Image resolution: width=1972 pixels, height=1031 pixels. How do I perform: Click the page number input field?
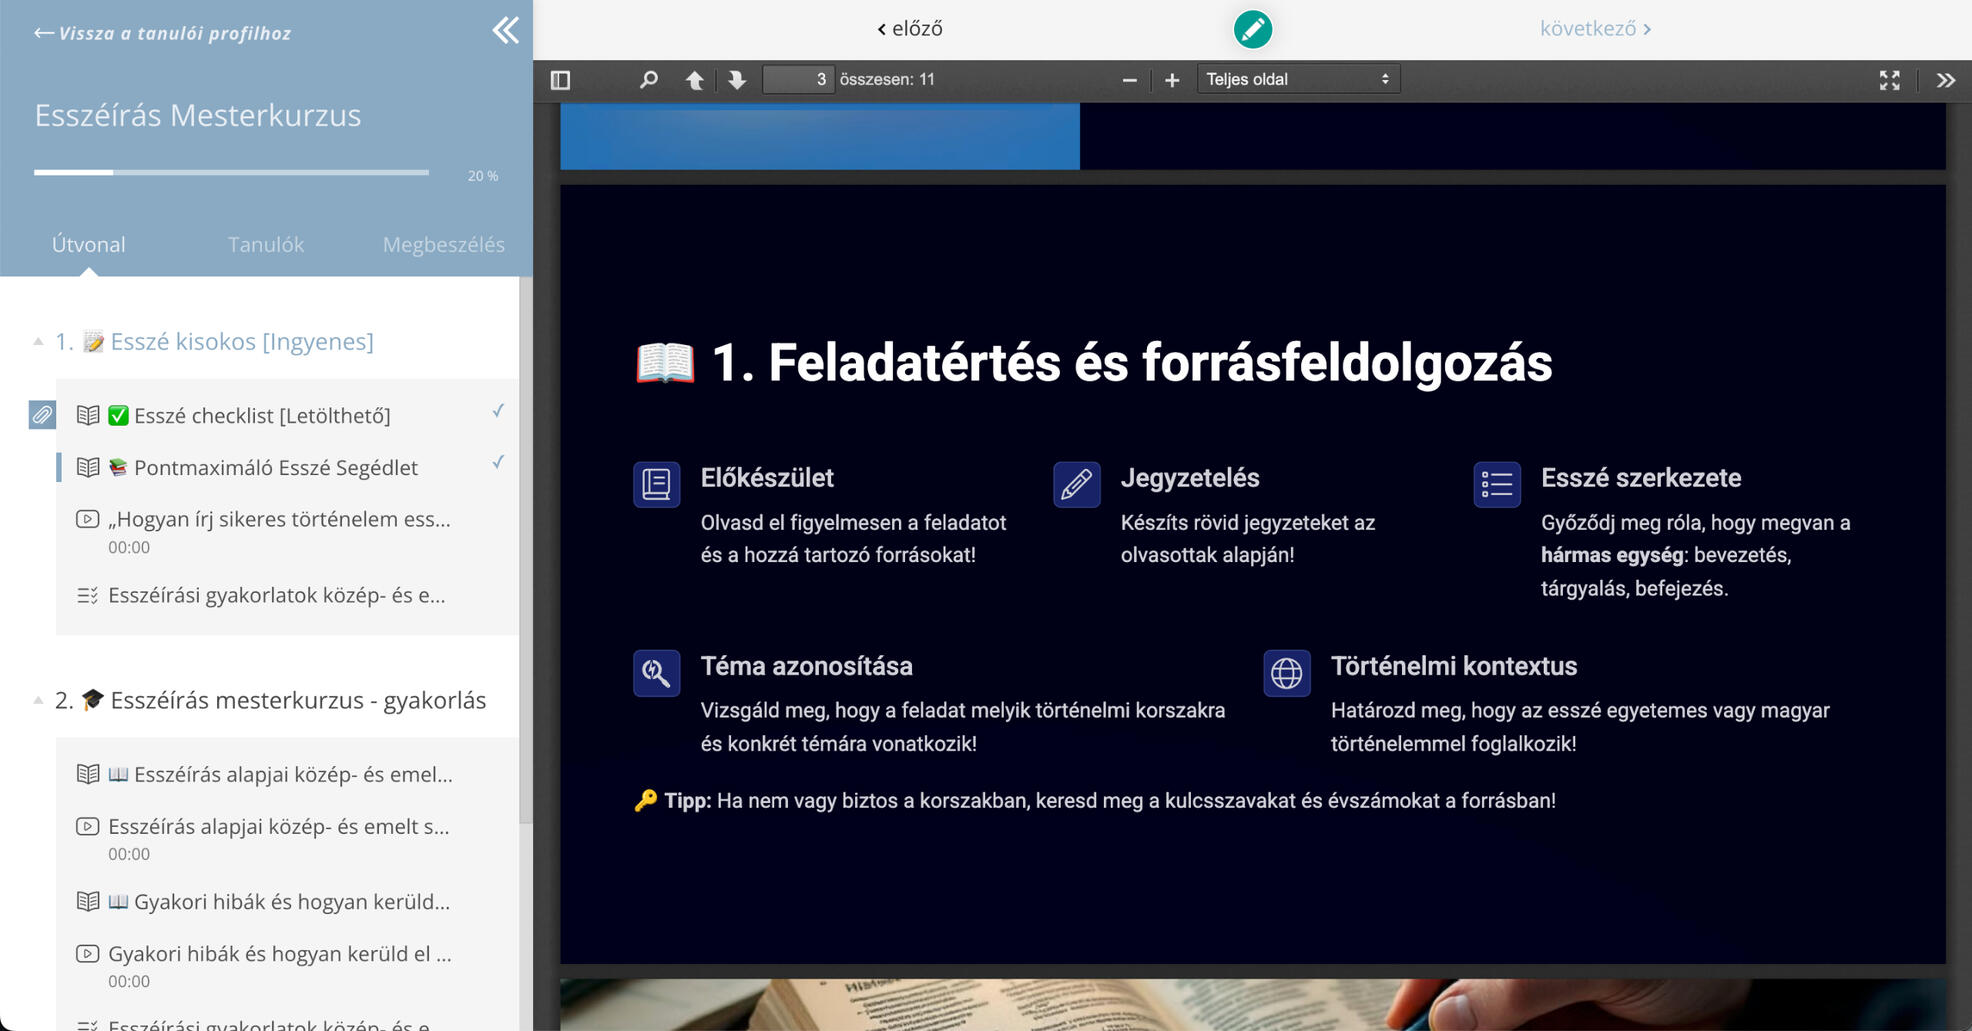click(x=798, y=80)
